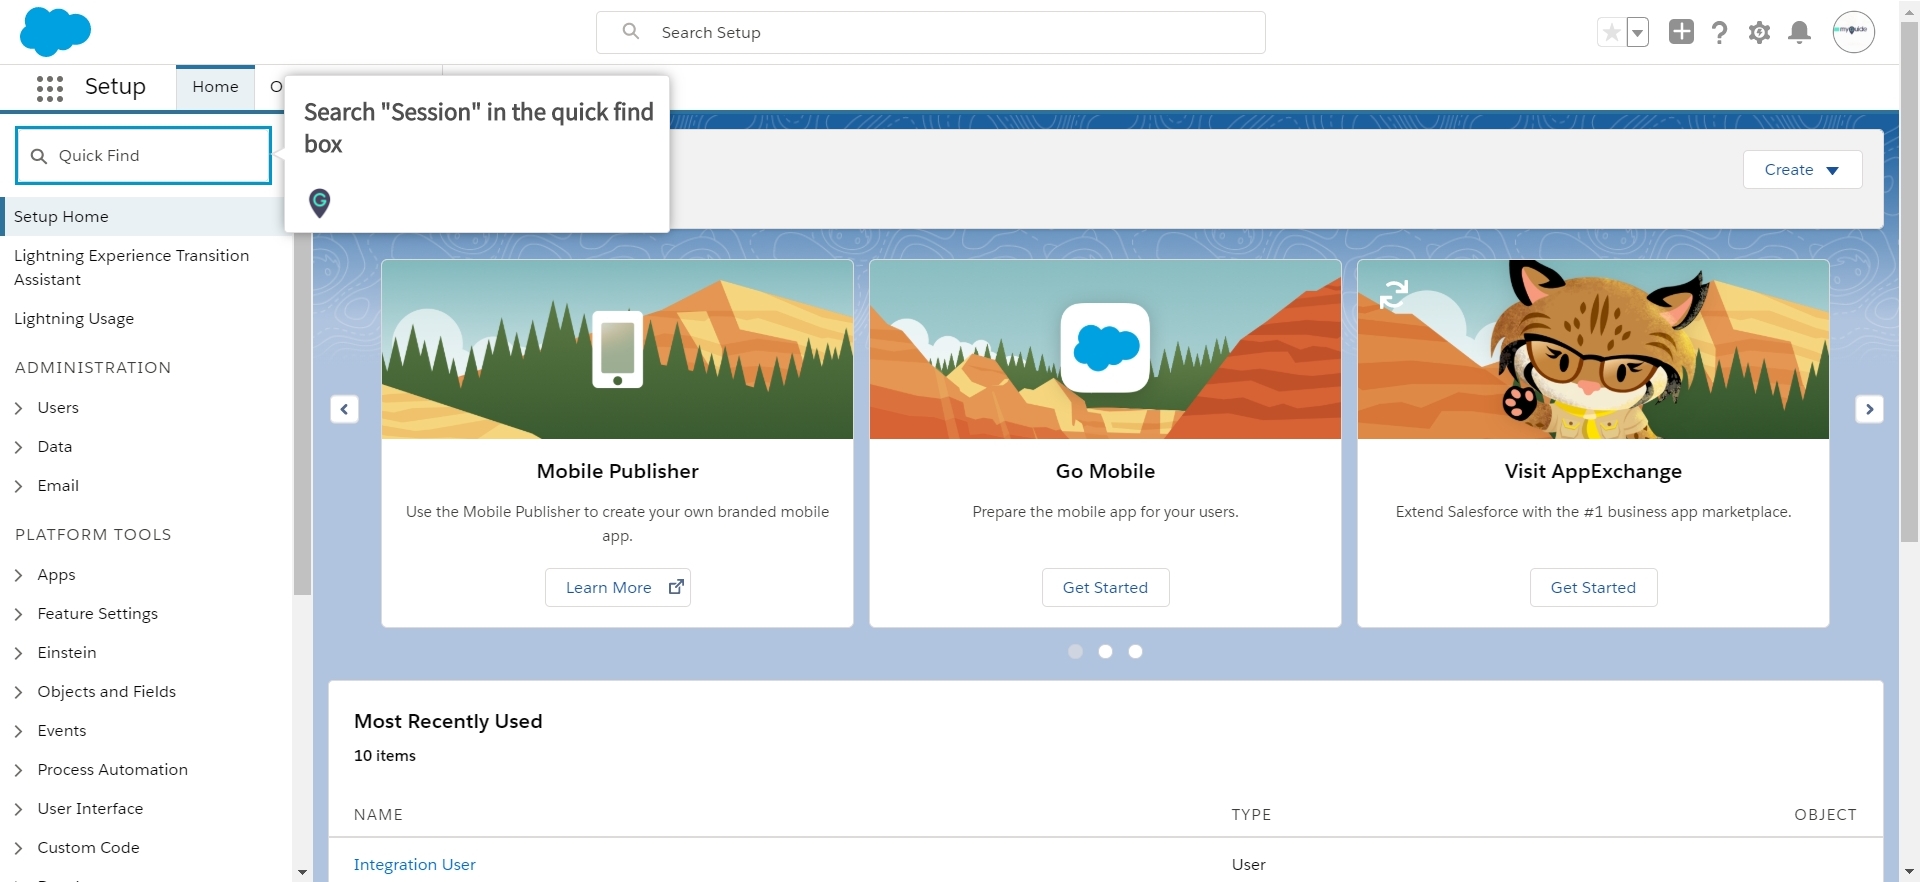Open the notifications bell

click(1799, 33)
